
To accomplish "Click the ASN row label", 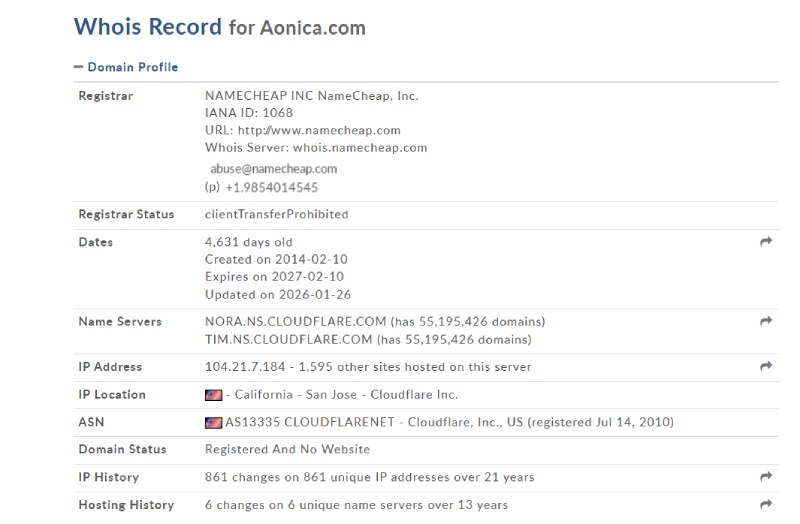I will point(91,422).
